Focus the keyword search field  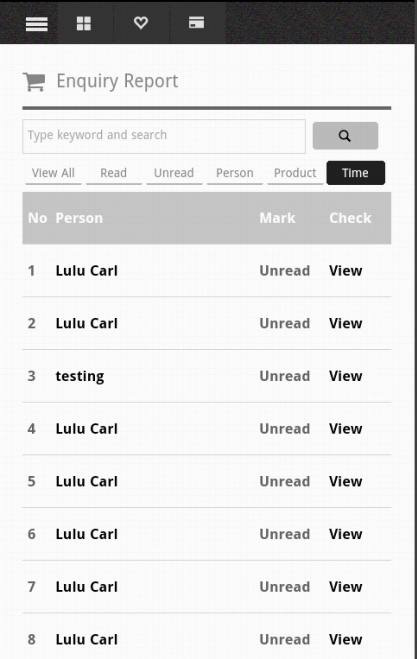tap(164, 136)
